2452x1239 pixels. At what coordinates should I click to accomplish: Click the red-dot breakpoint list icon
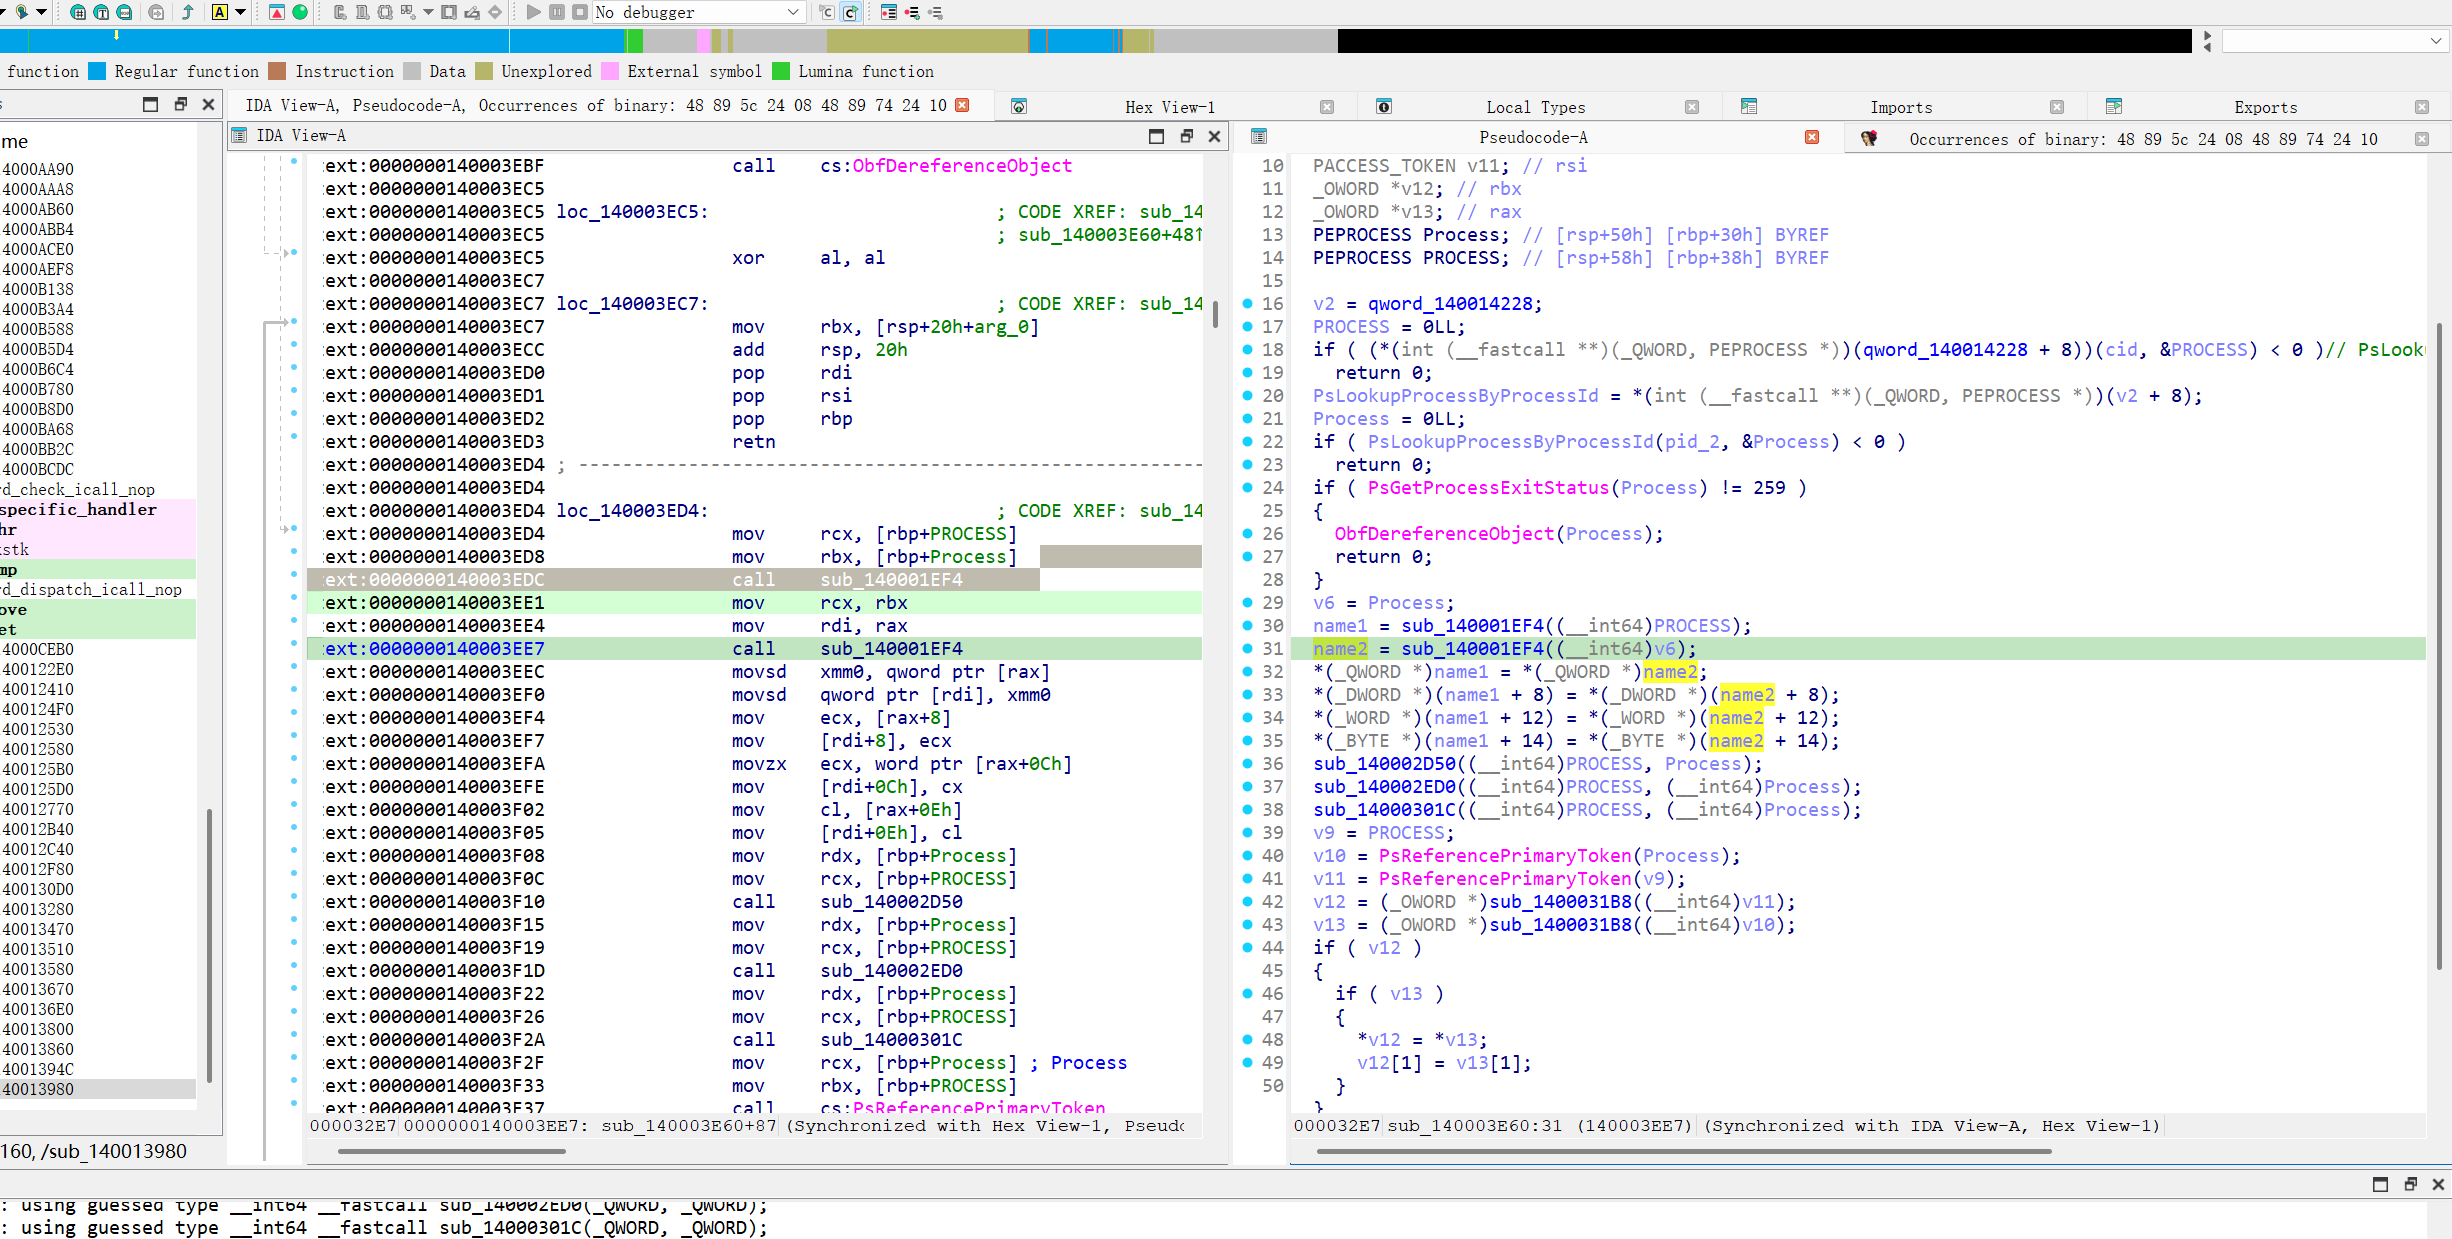pos(889,12)
